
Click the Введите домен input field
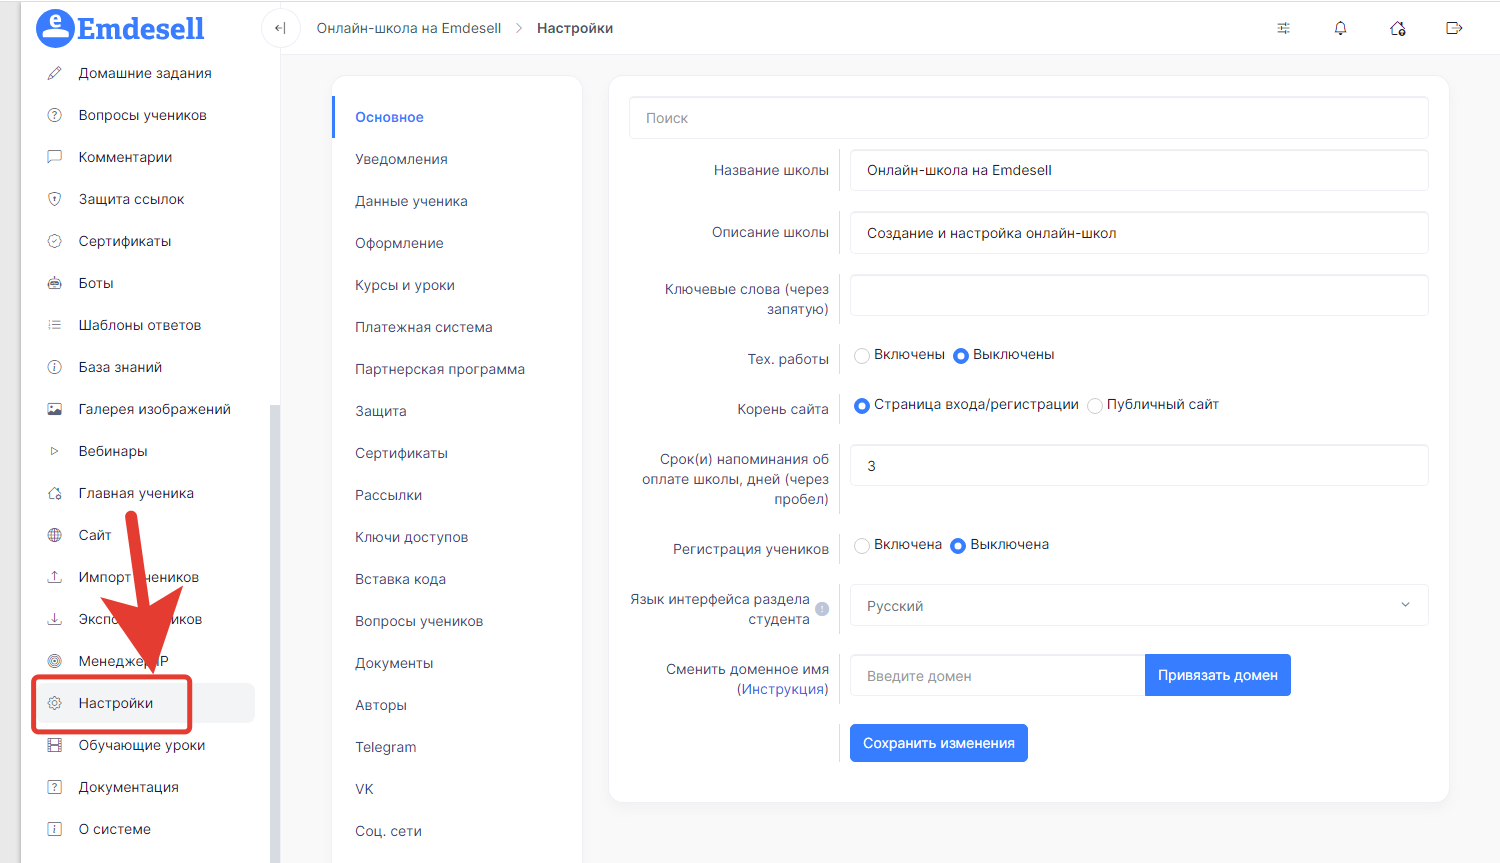[997, 675]
